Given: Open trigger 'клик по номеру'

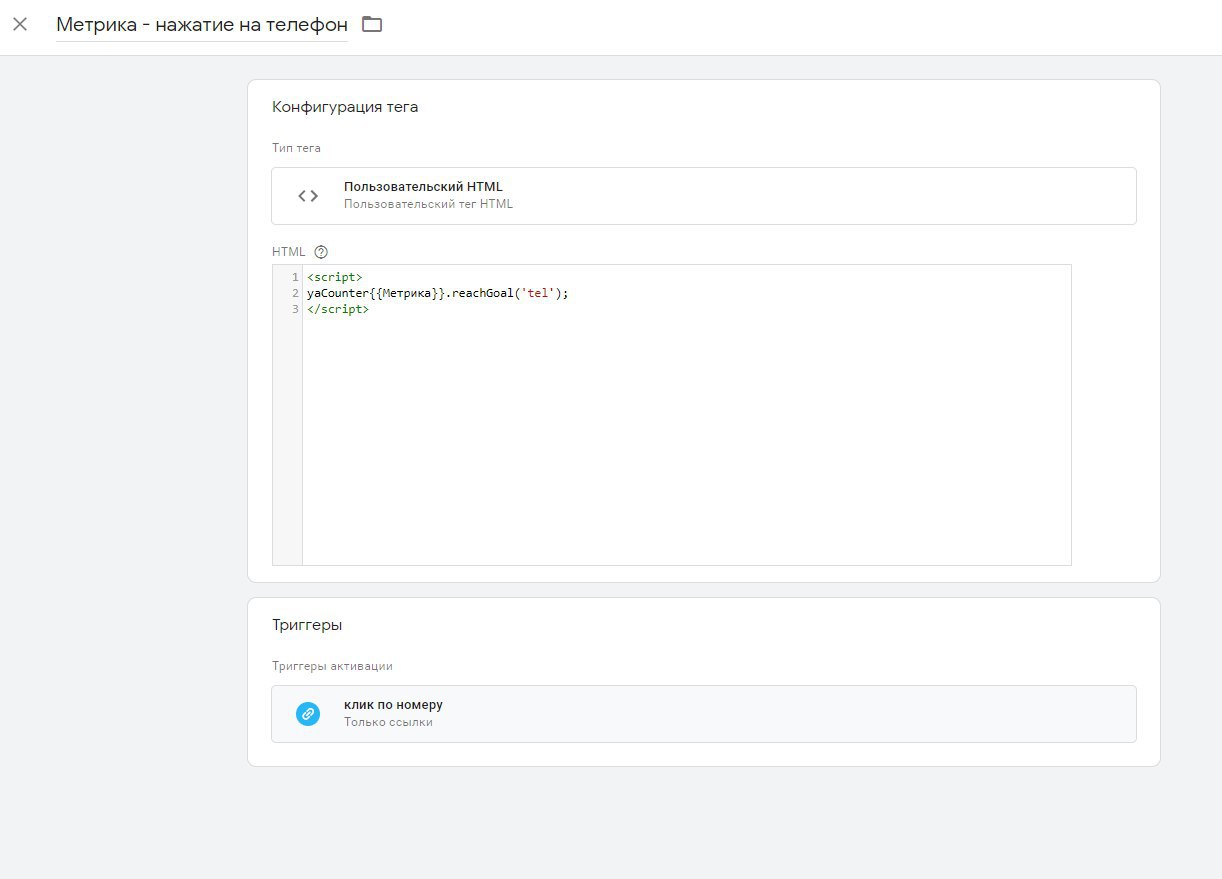Looking at the screenshot, I should [x=704, y=714].
